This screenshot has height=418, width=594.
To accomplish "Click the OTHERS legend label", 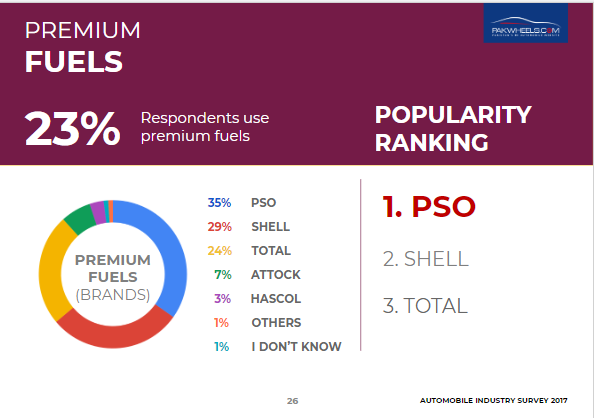I will point(276,323).
